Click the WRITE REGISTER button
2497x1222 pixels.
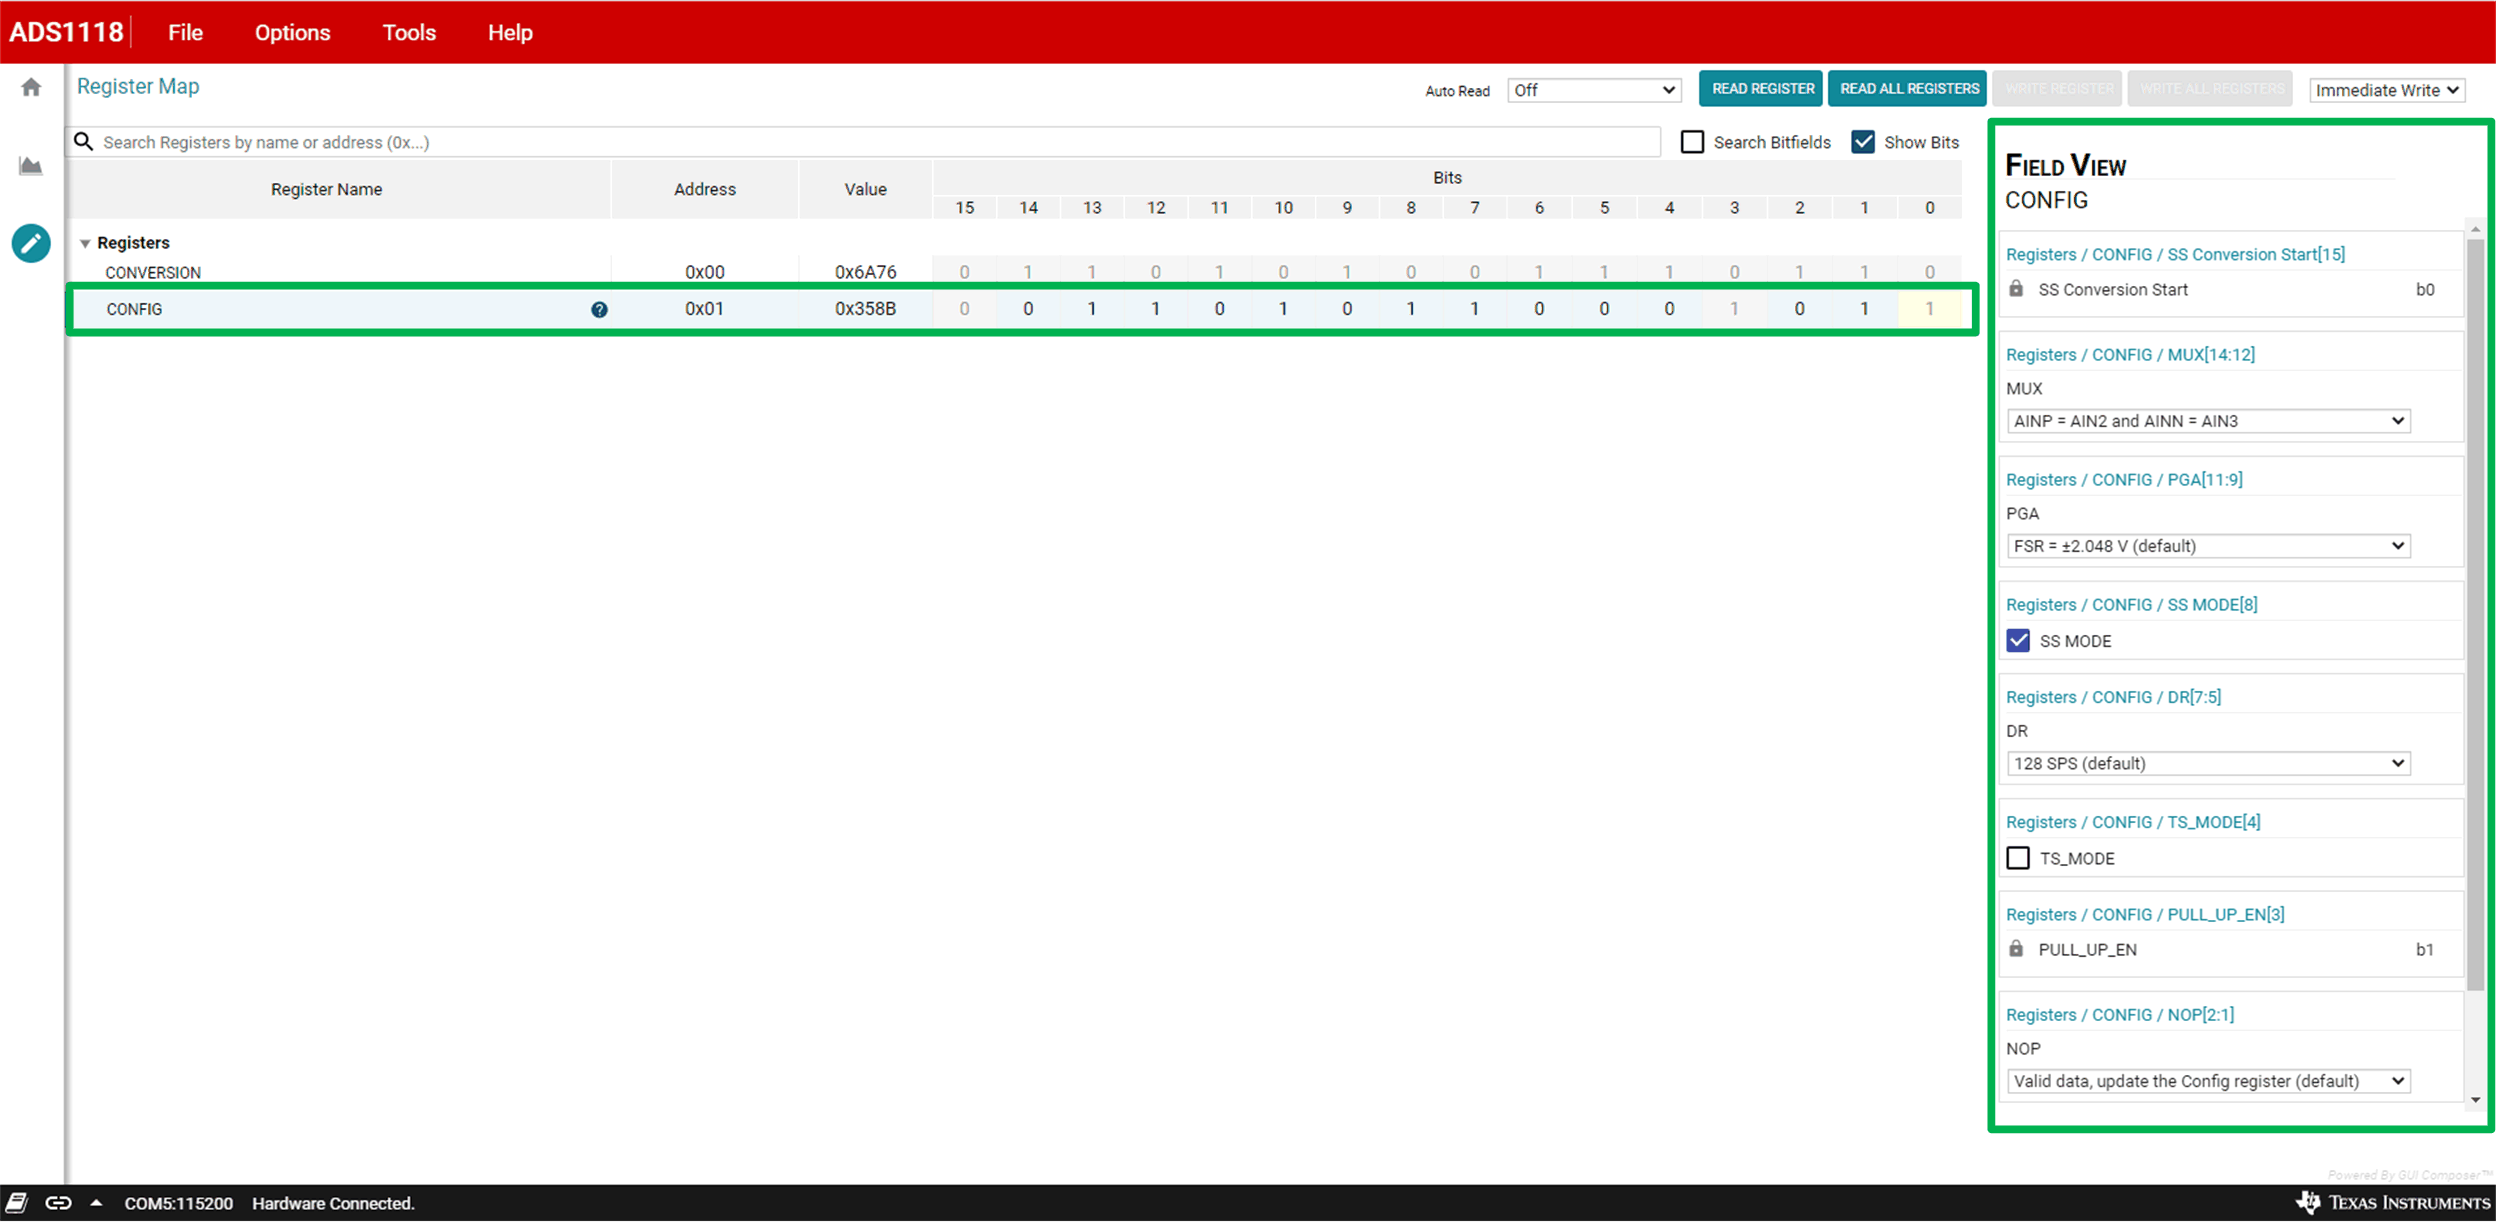tap(2059, 89)
